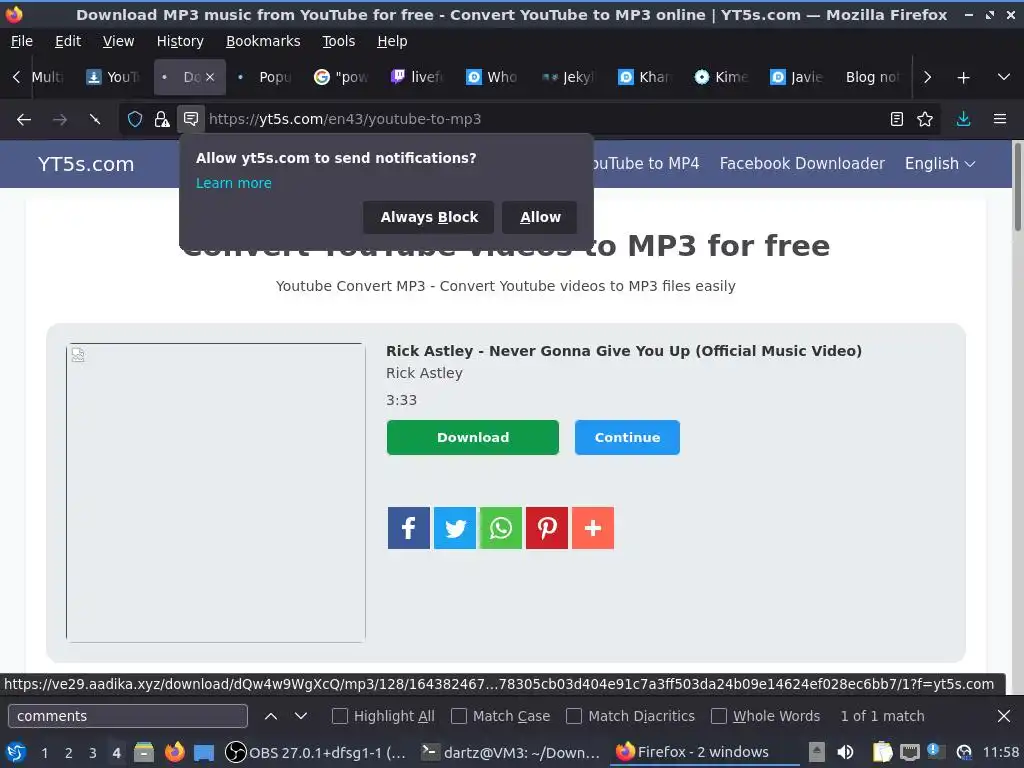Image resolution: width=1024 pixels, height=768 pixels.
Task: Switch to the Blog not tab
Action: 872,77
